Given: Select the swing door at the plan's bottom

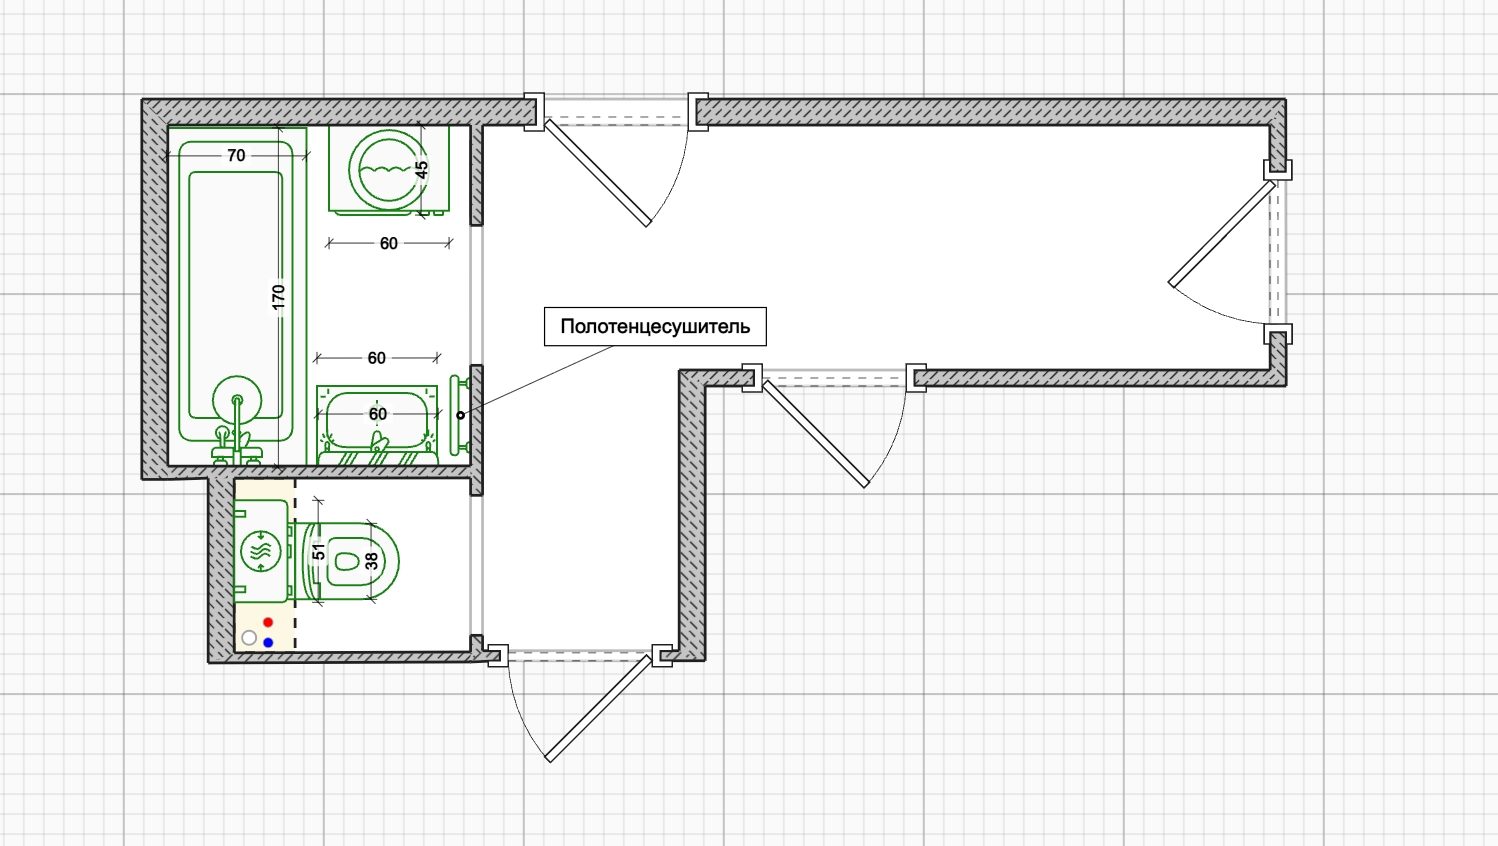Looking at the screenshot, I should tap(579, 703).
